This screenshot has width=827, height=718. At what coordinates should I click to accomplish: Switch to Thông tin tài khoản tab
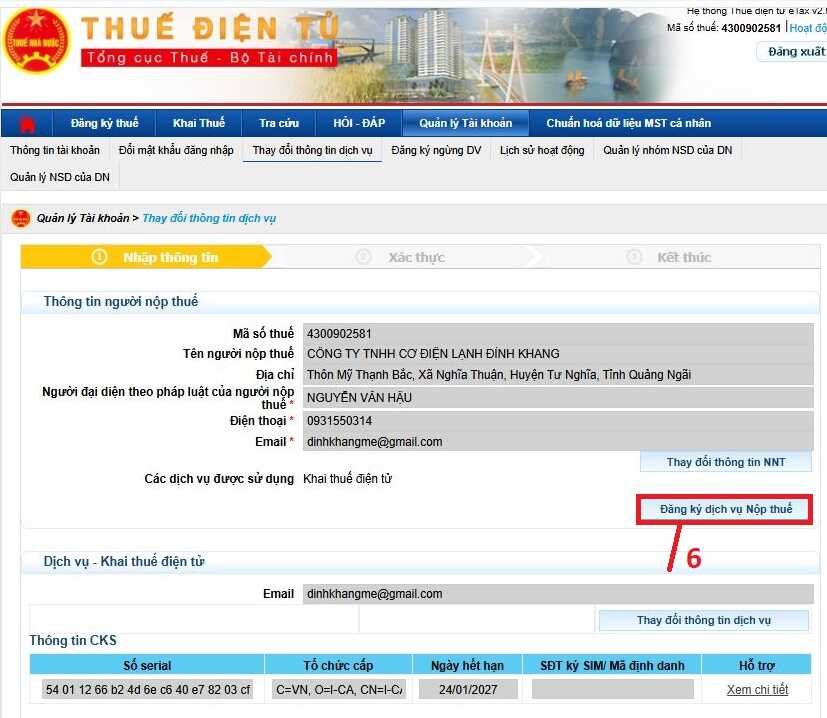[x=55, y=150]
